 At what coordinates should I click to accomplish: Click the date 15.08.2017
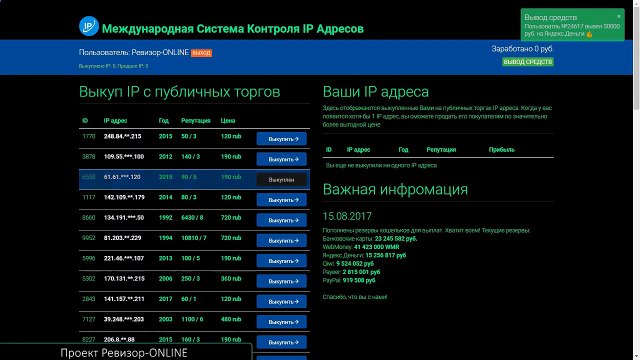pyautogui.click(x=347, y=216)
